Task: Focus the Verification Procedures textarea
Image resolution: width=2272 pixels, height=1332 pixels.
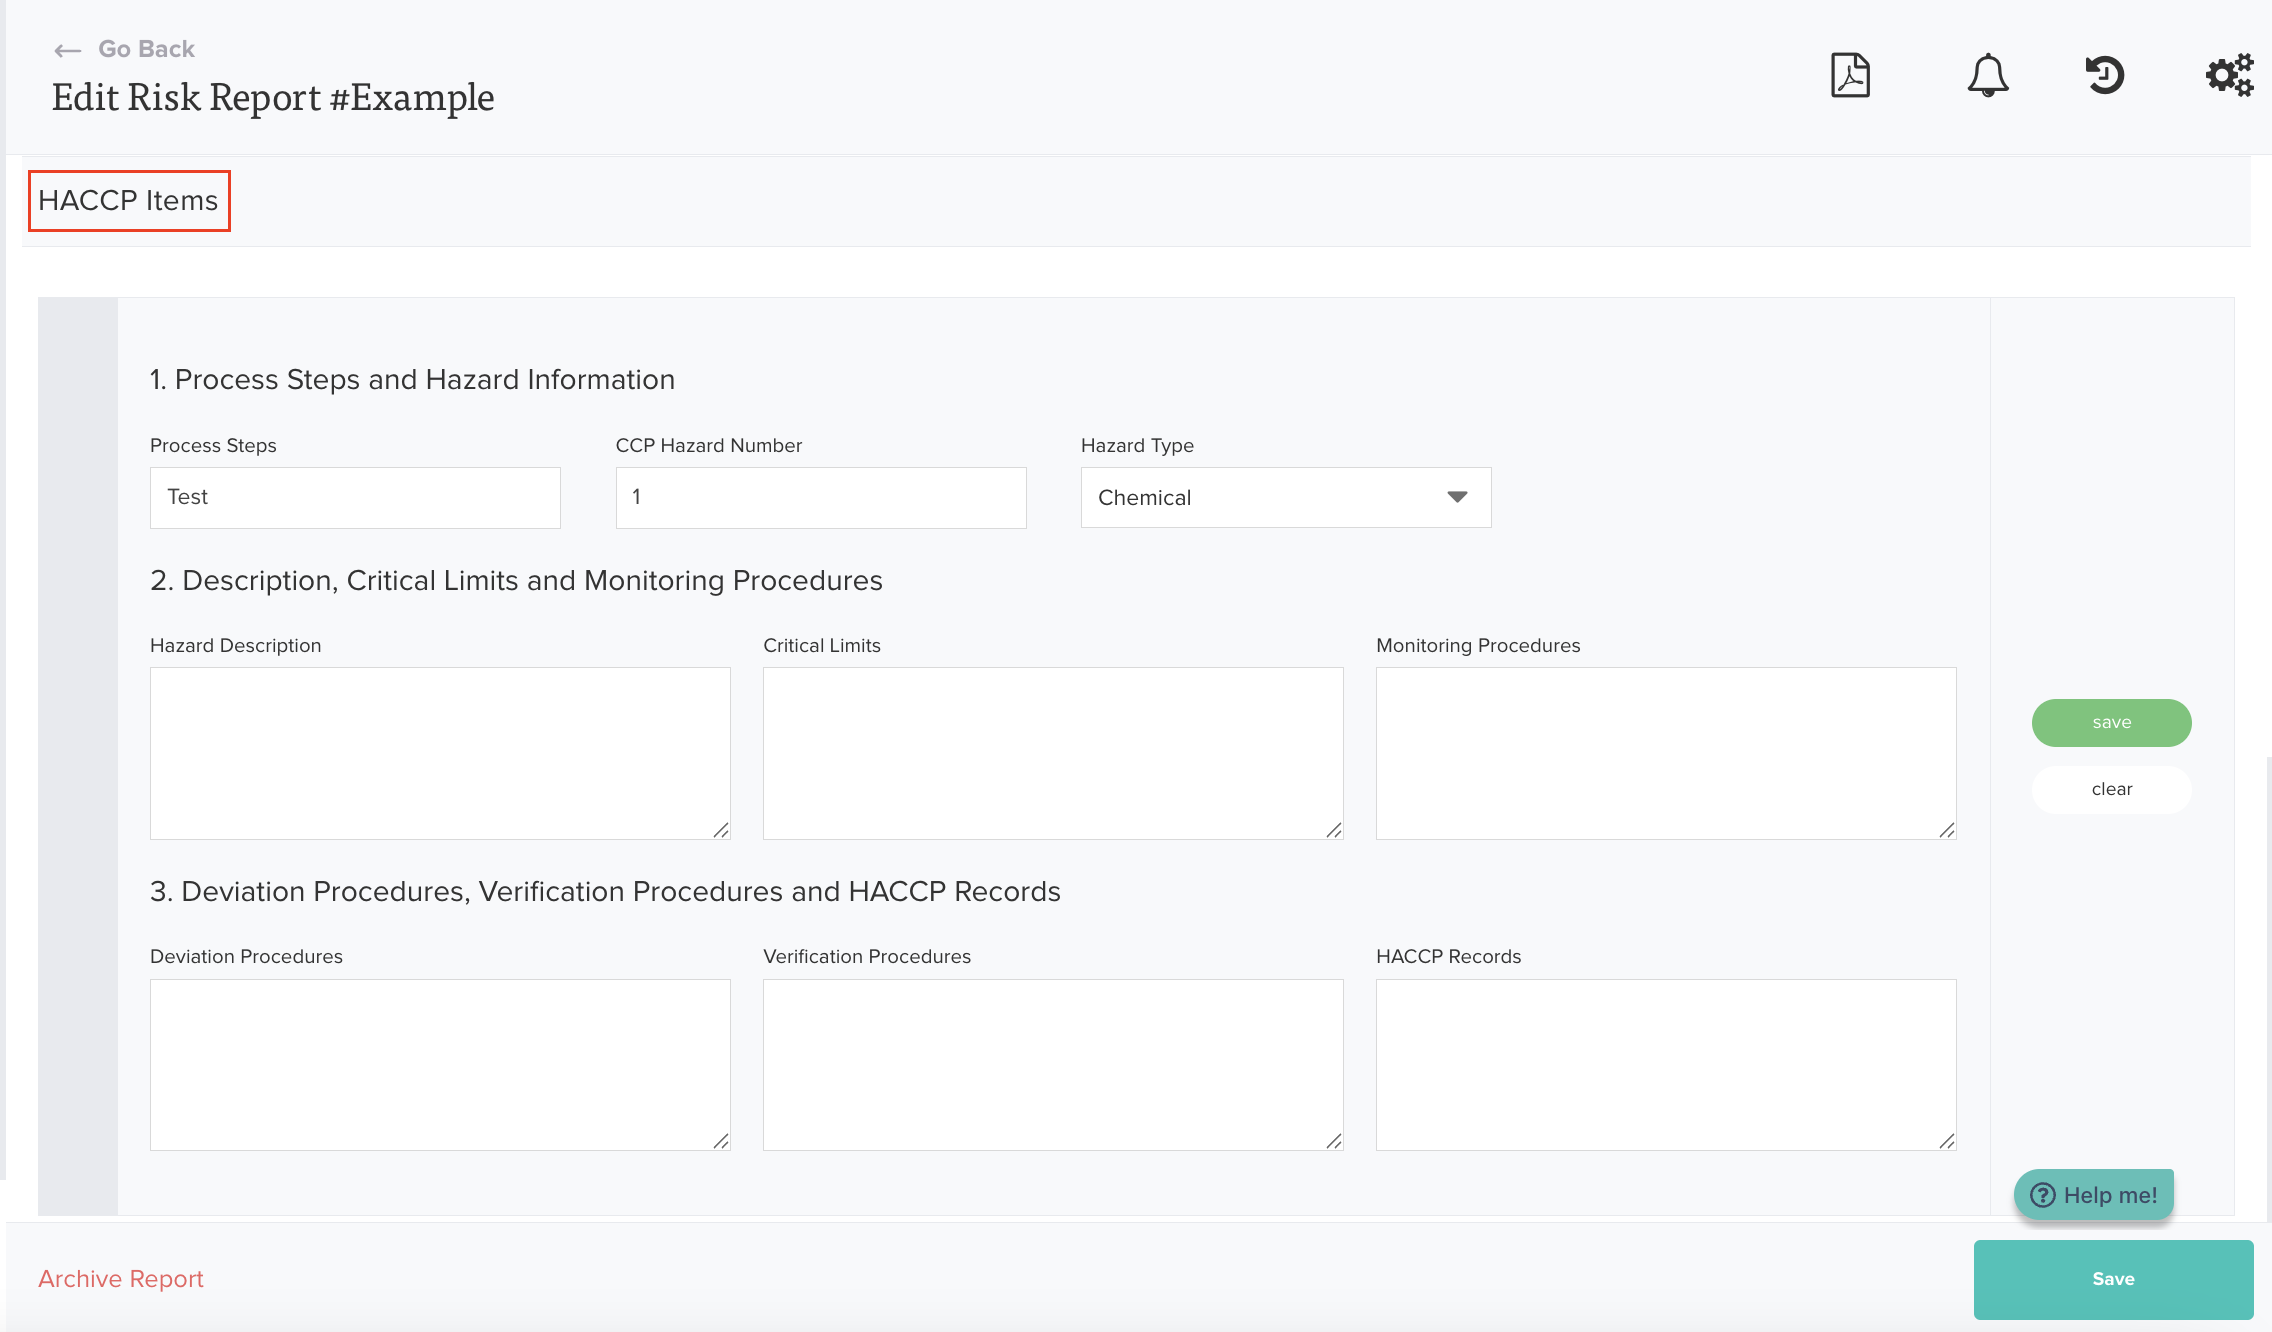Action: click(x=1052, y=1064)
